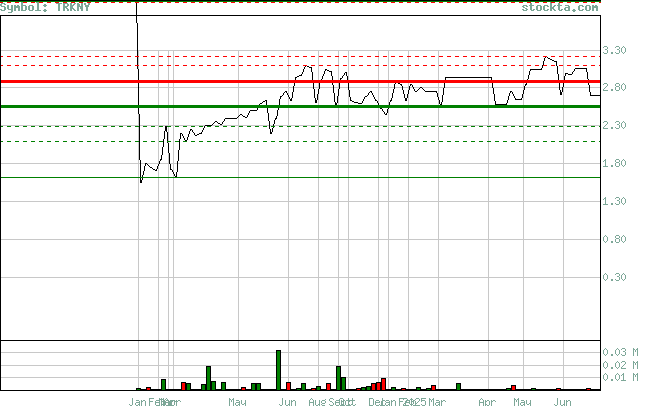Image resolution: width=655 pixels, height=406 pixels.
Task: Select the 2.80 price axis label
Action: pos(614,87)
